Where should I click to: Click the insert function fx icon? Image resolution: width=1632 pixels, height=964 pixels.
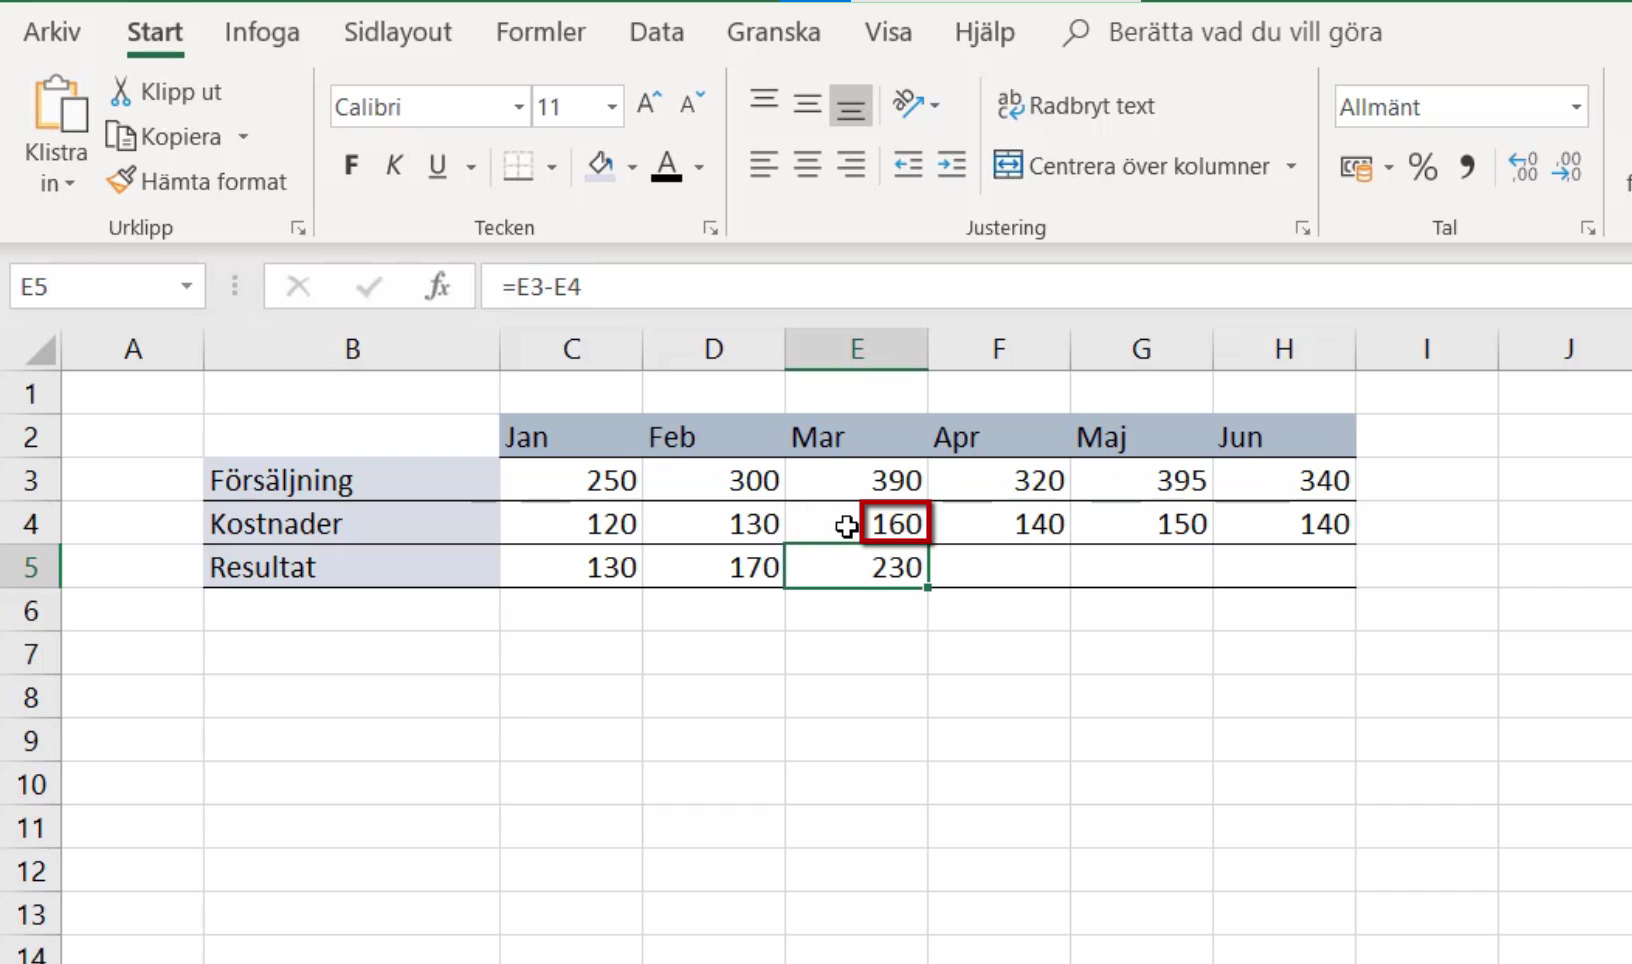[x=437, y=287]
